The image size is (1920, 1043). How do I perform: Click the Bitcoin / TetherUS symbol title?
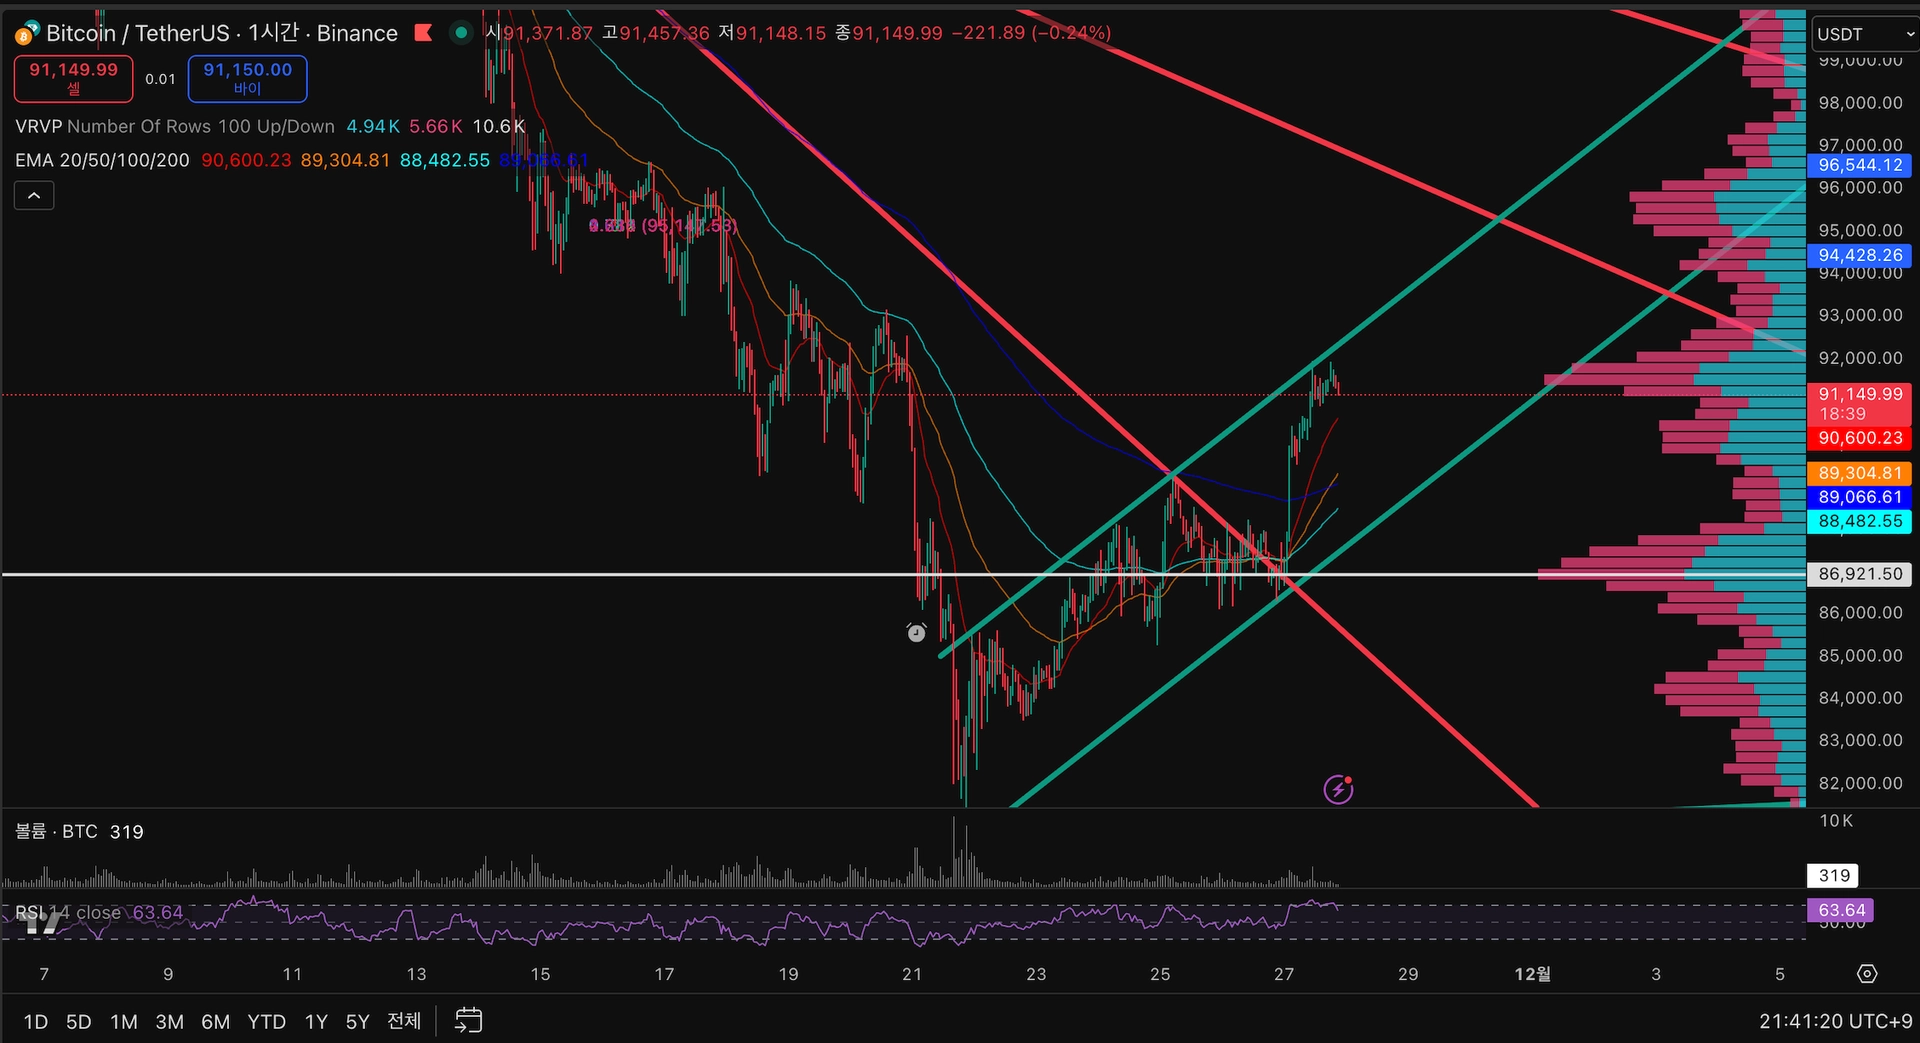137,33
